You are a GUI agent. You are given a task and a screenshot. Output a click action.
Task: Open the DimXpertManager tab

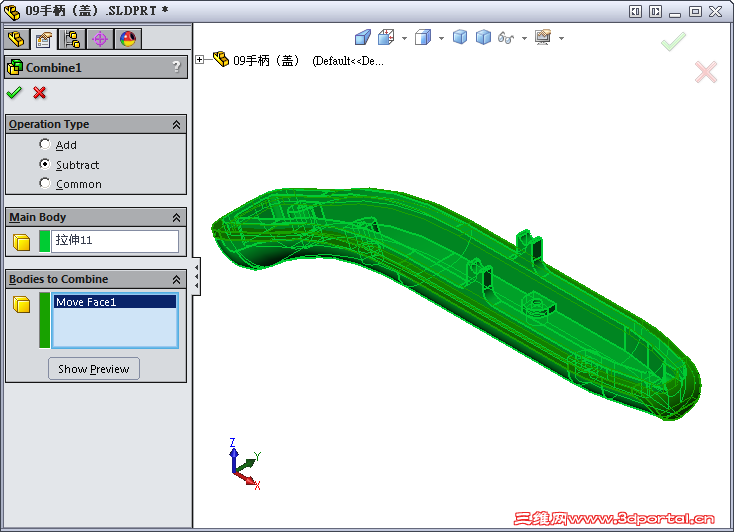tap(99, 39)
